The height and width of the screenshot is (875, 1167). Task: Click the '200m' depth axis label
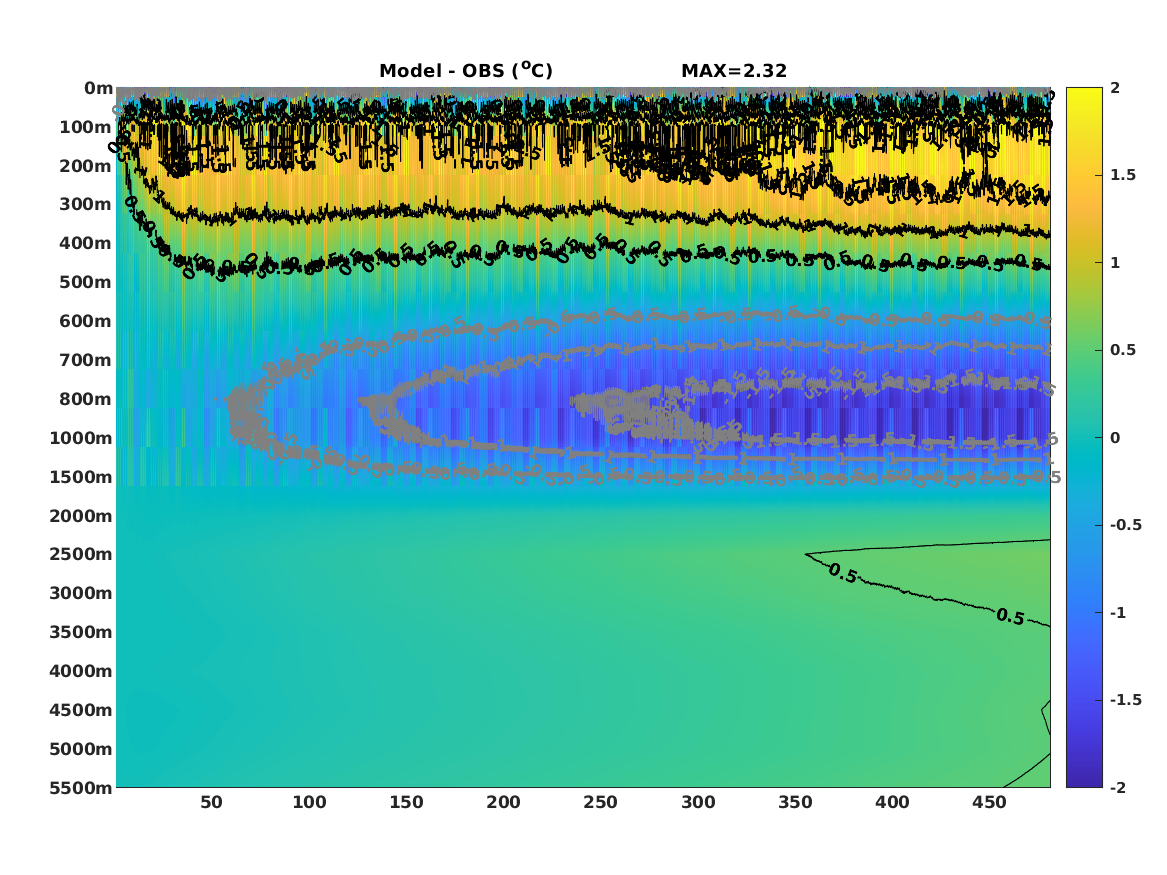point(86,166)
